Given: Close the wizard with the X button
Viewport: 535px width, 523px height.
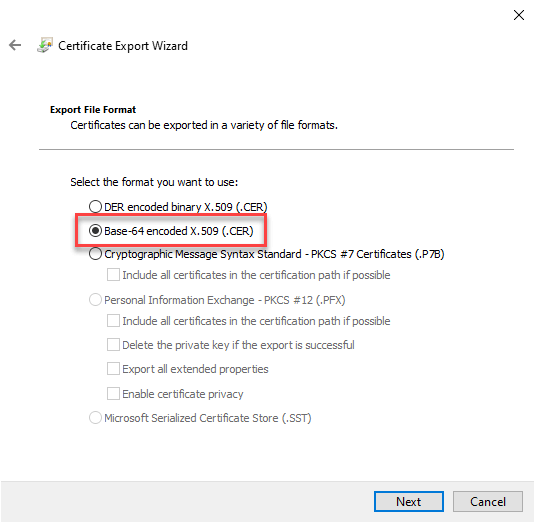Looking at the screenshot, I should click(x=519, y=15).
